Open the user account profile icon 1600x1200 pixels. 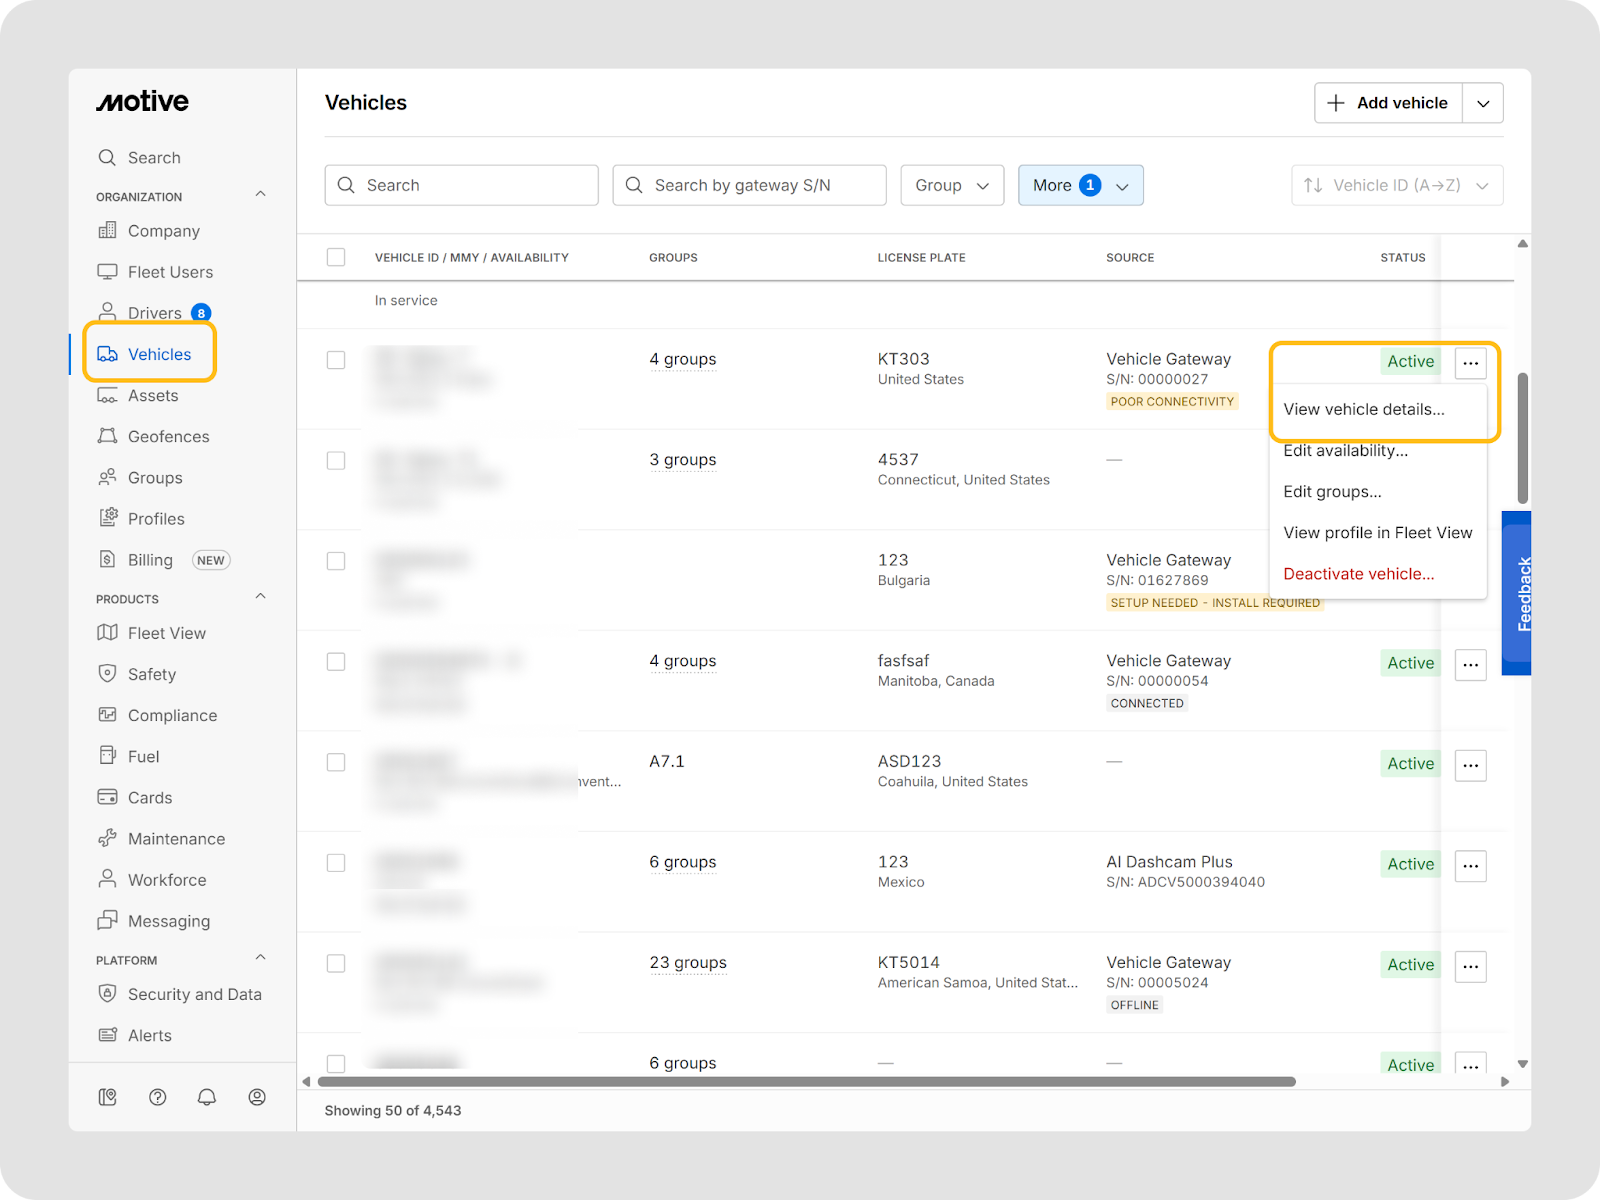click(257, 1097)
